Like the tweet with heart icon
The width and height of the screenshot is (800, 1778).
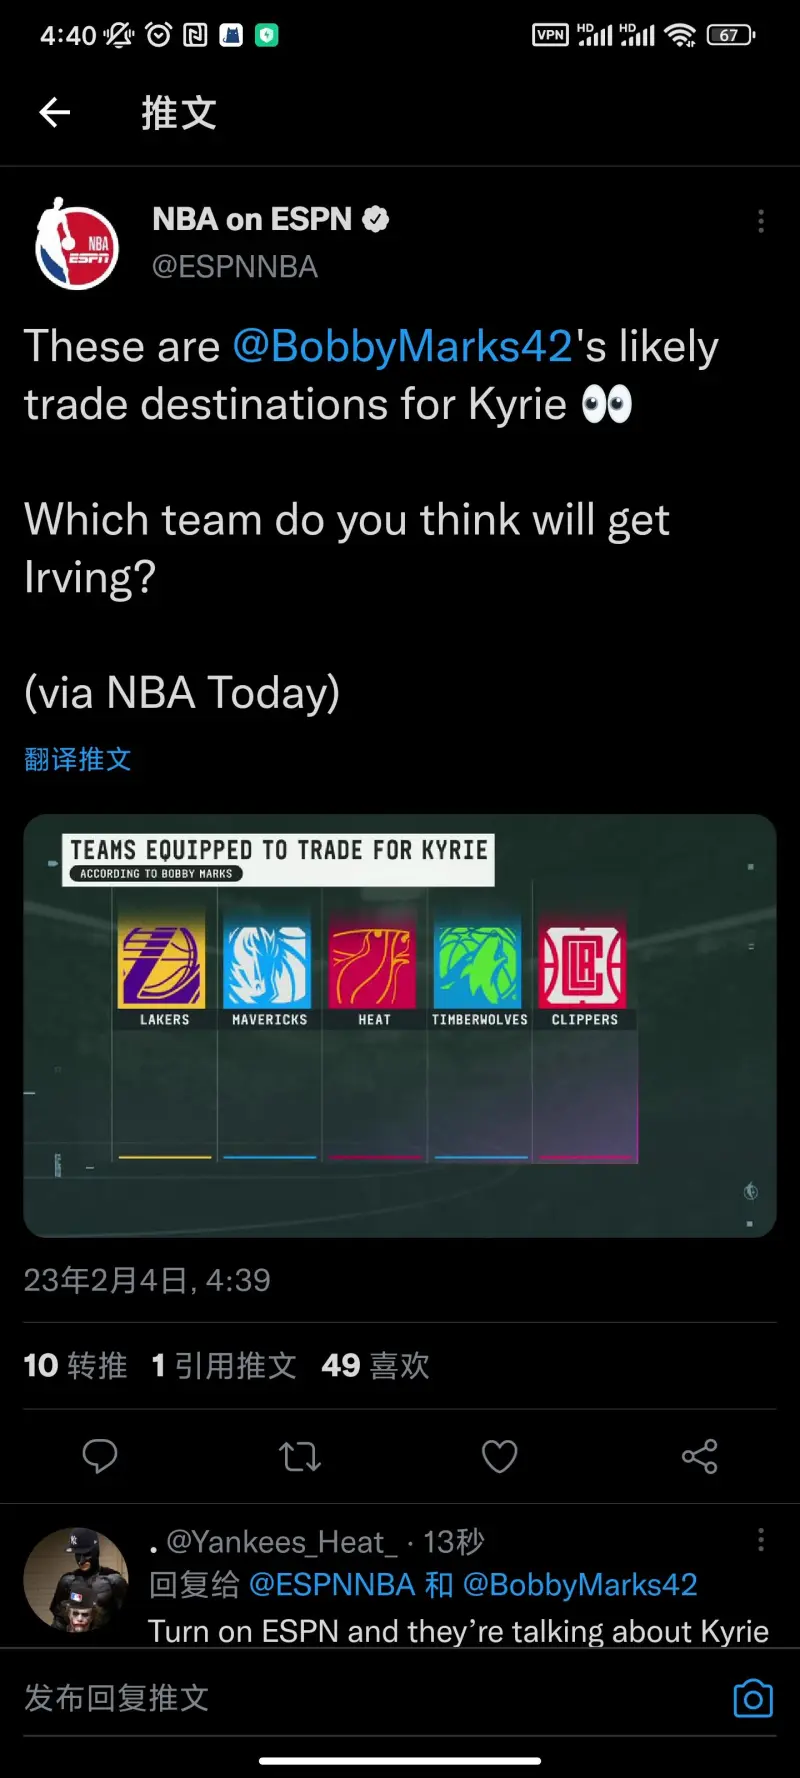(500, 1456)
